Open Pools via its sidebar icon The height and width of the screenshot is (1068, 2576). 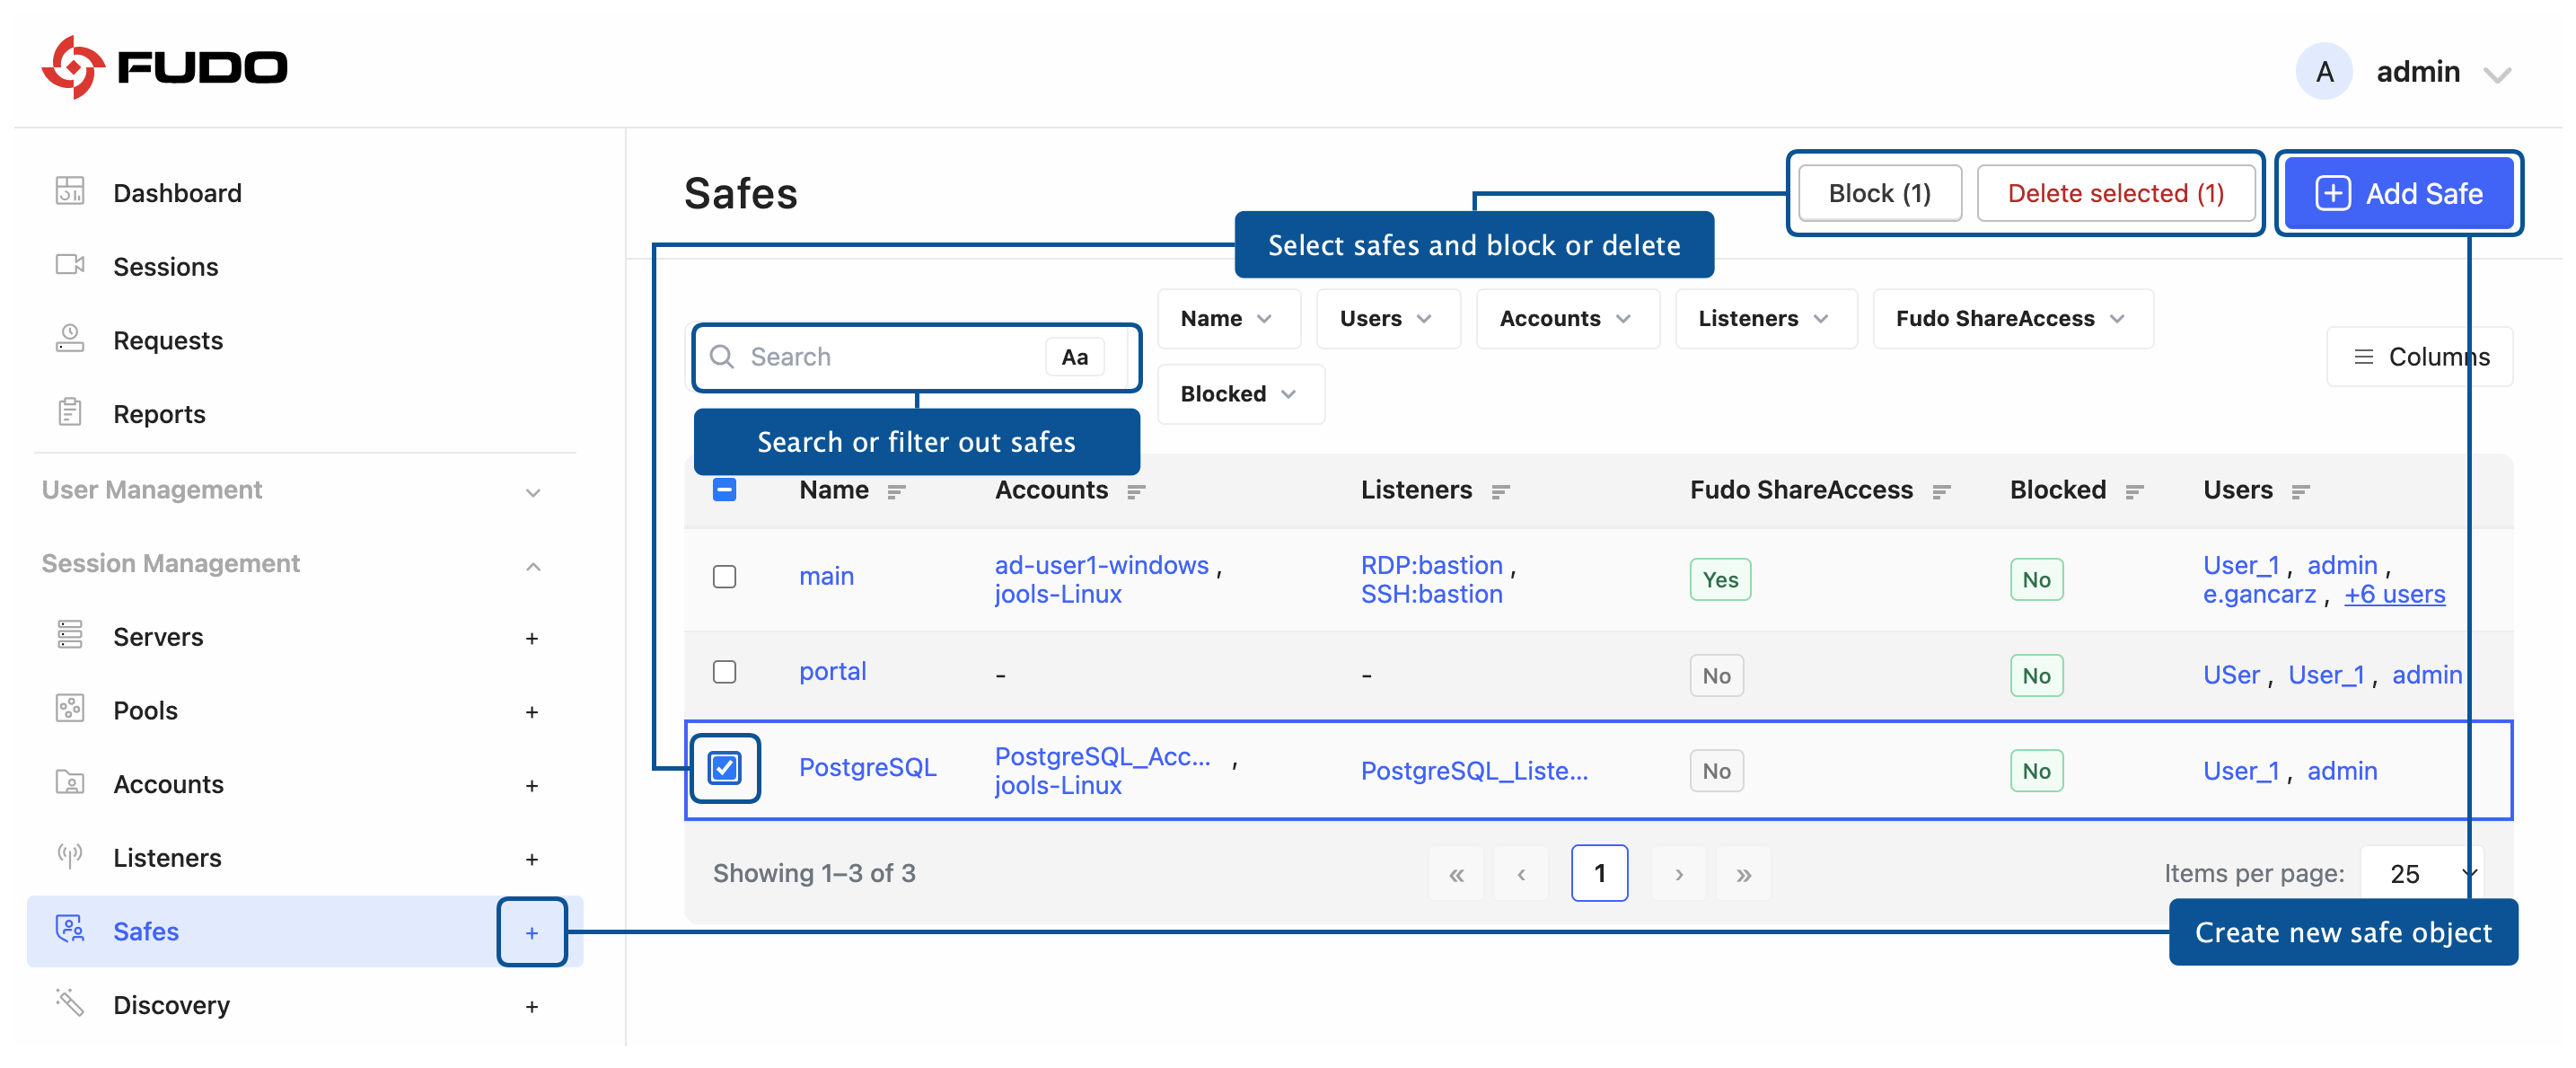[x=70, y=708]
